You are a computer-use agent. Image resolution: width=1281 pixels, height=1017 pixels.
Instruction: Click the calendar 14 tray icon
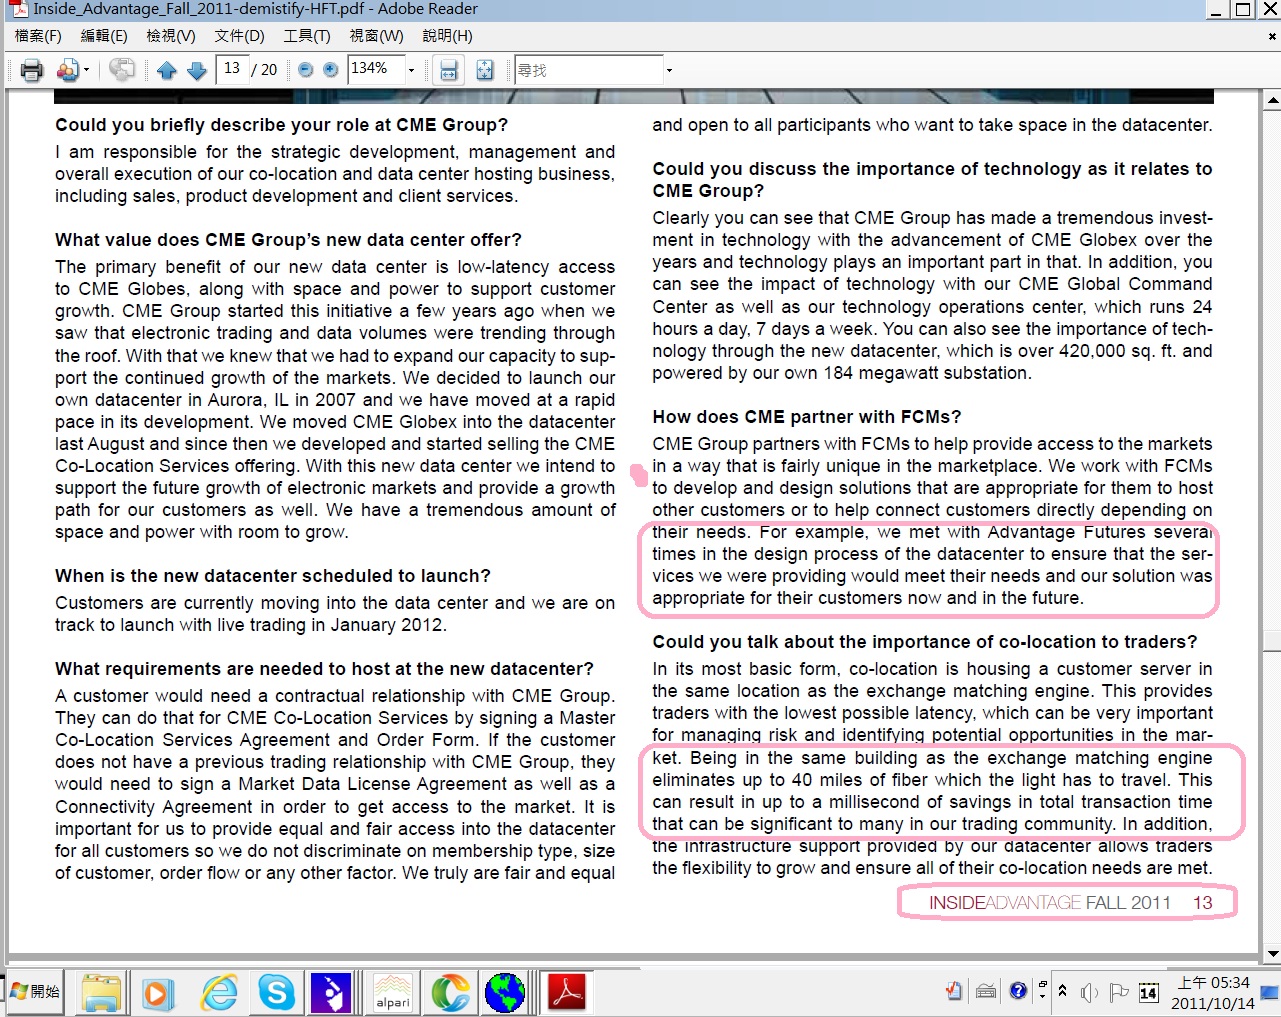[1149, 992]
